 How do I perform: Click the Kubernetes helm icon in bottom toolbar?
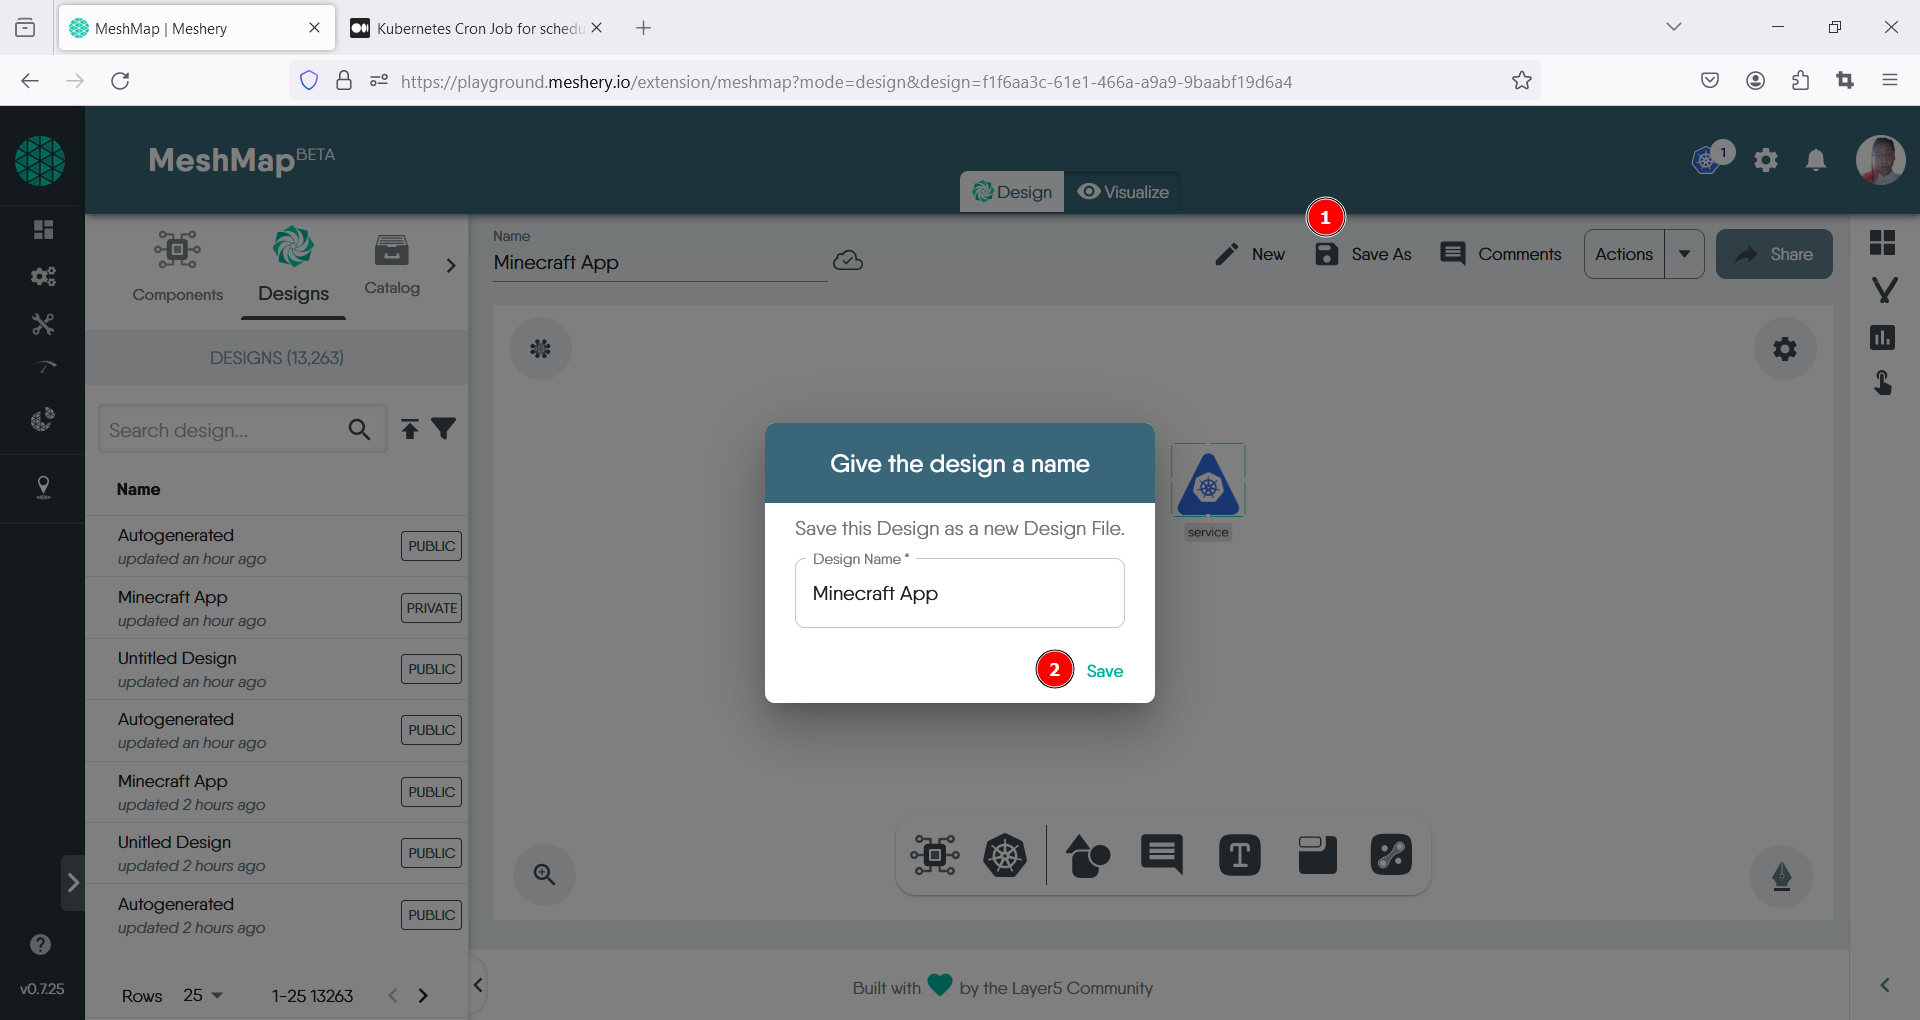click(x=1004, y=855)
